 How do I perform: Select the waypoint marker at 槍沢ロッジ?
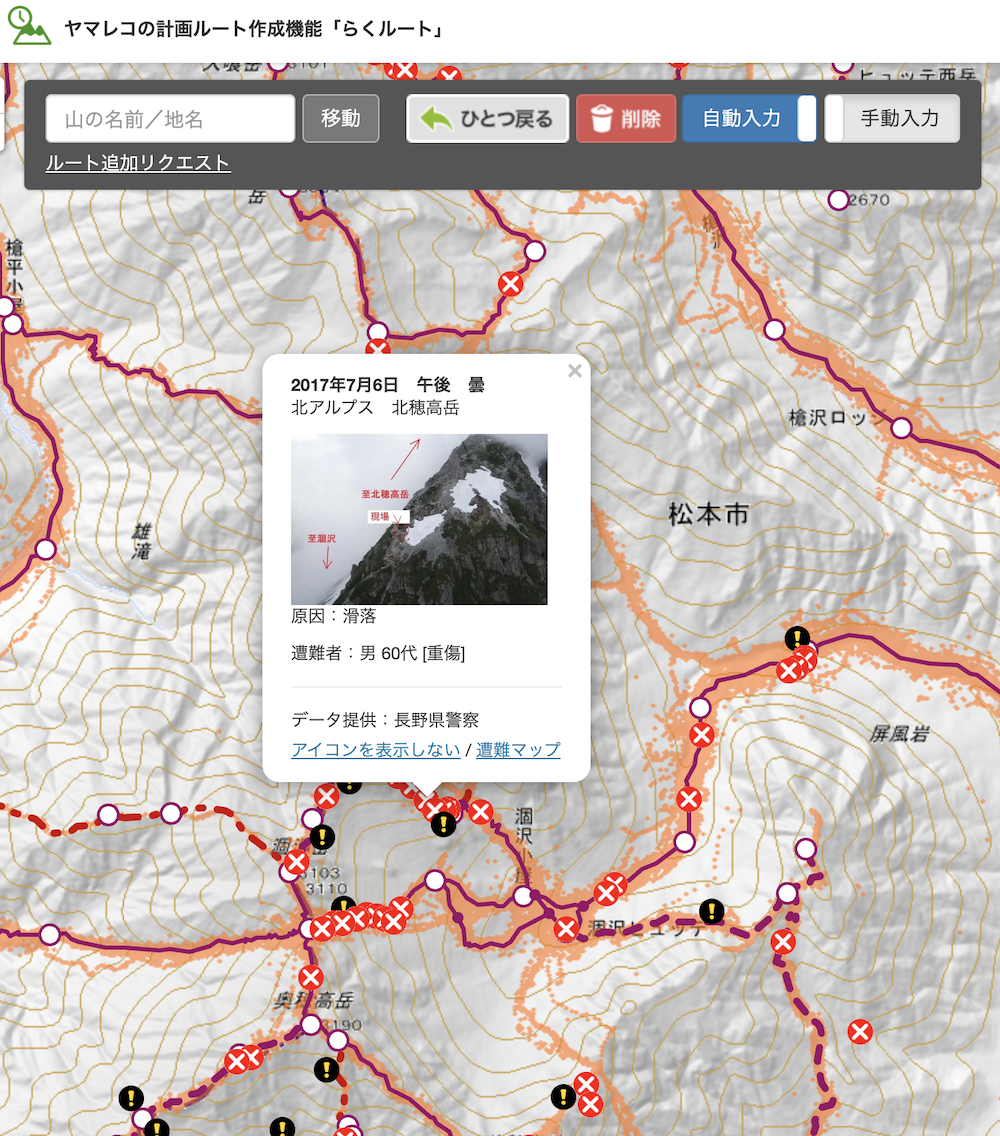pyautogui.click(x=901, y=428)
